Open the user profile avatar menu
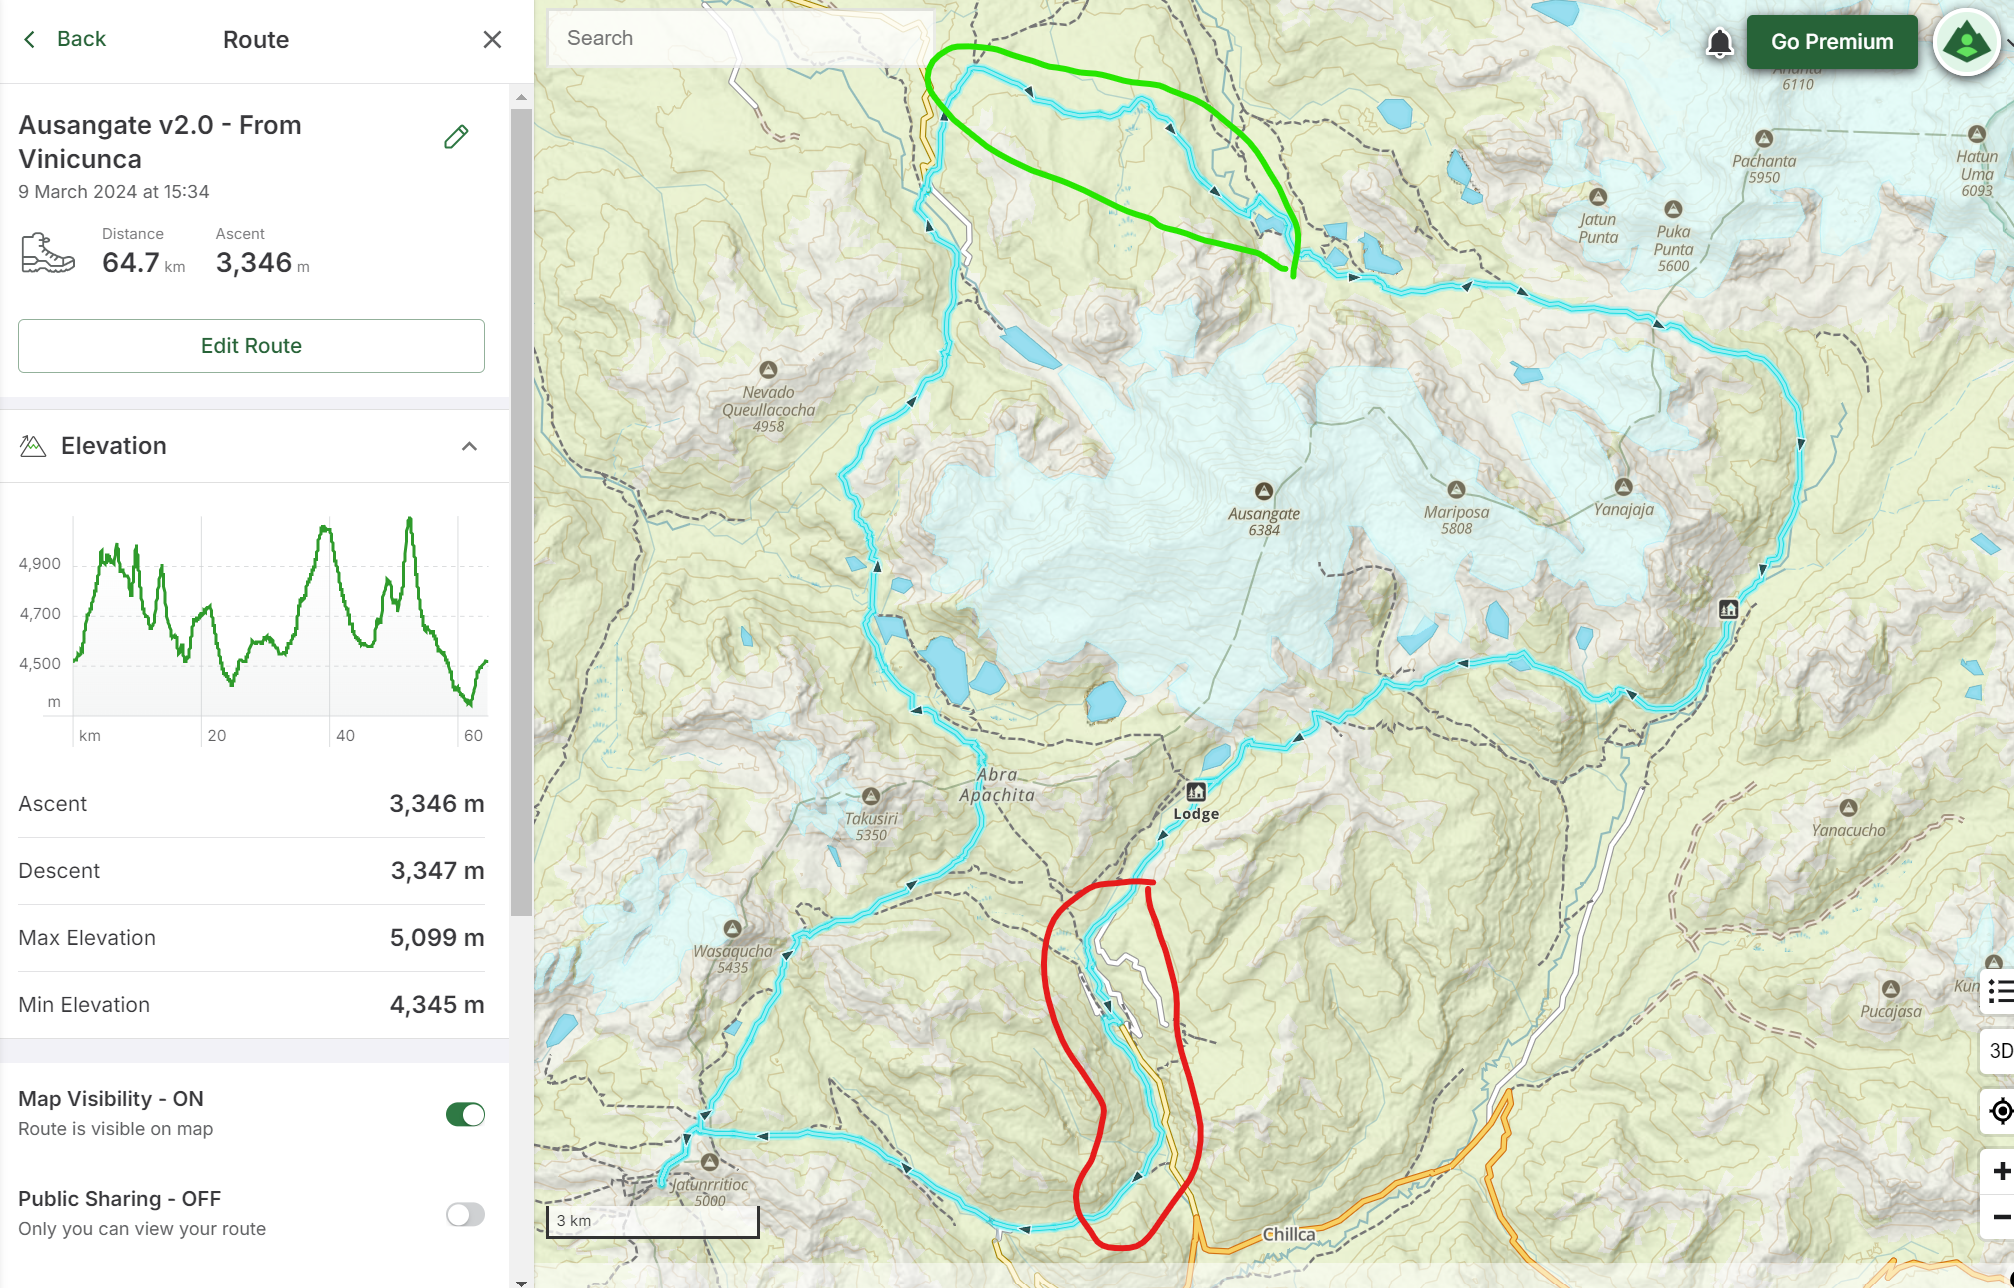The image size is (2014, 1288). 1965,43
